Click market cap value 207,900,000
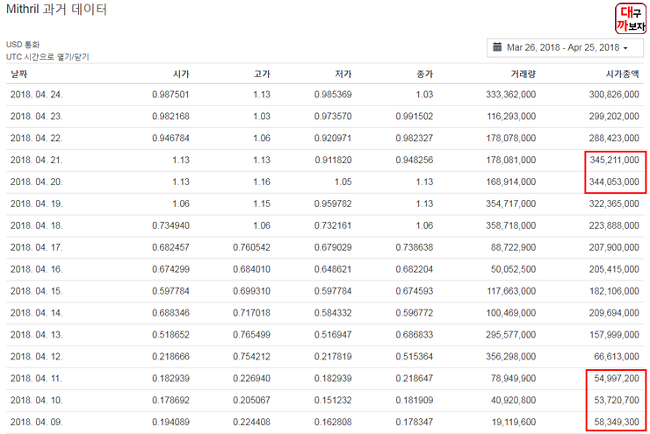 click(614, 247)
